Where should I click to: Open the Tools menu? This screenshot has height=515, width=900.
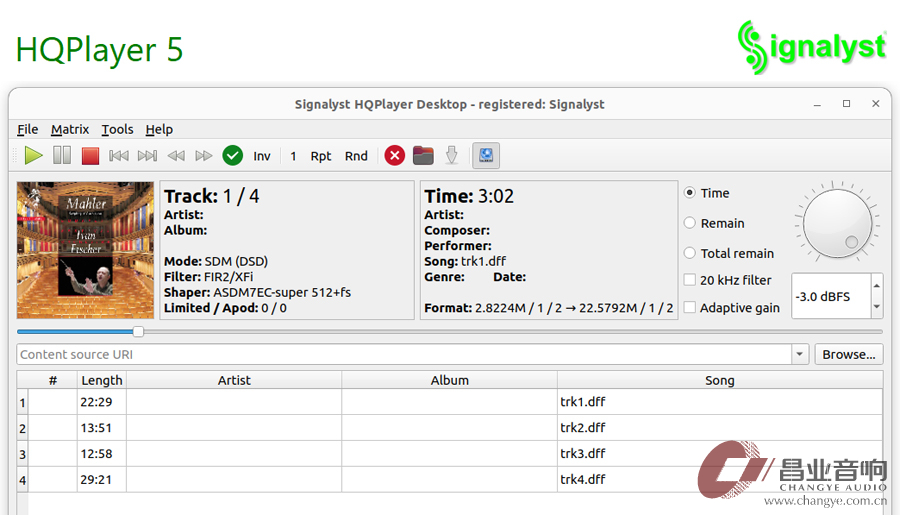[x=118, y=130]
